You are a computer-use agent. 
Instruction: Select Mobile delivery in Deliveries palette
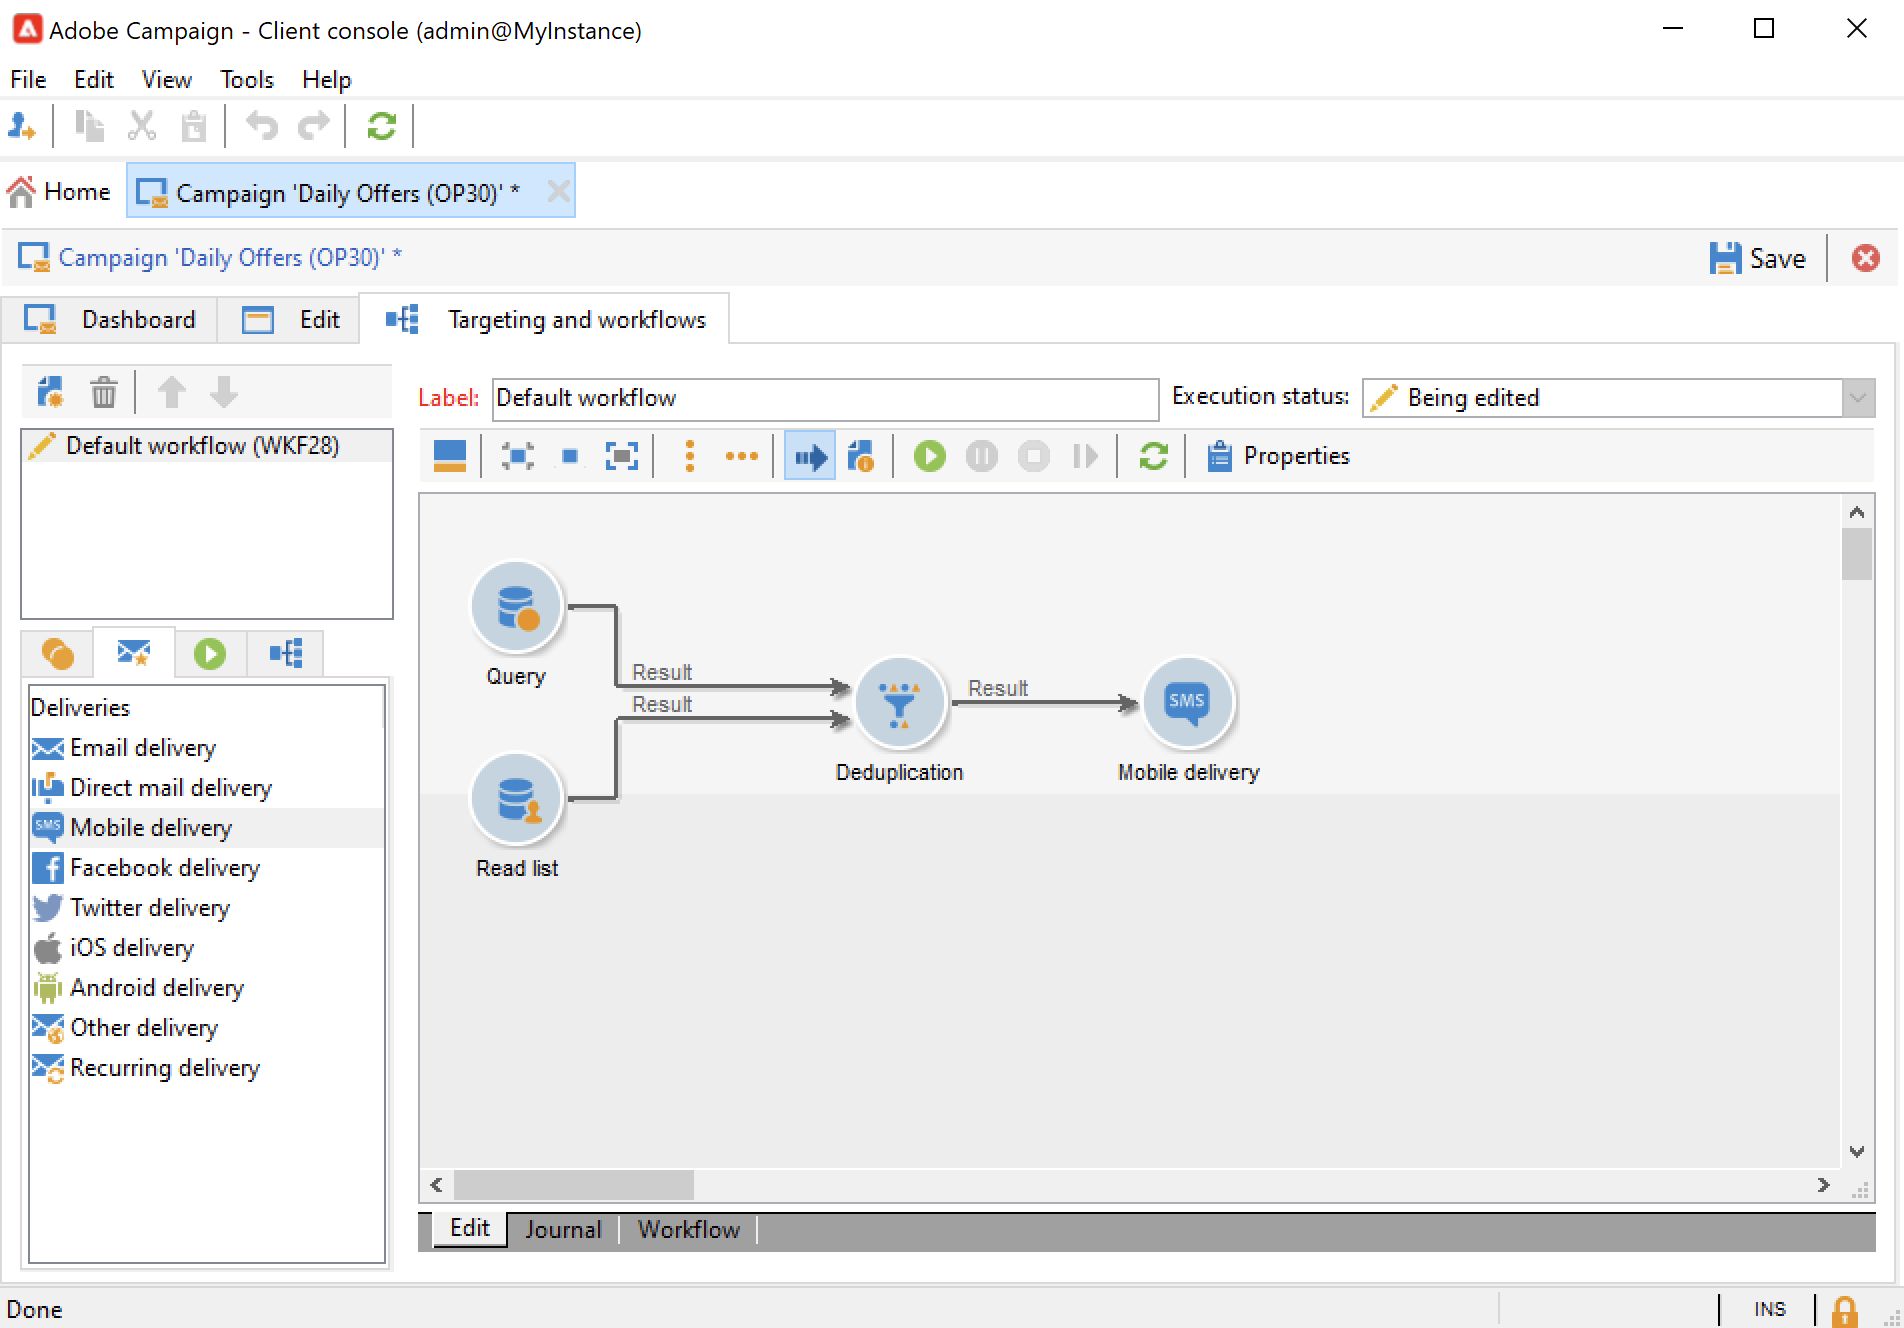click(x=207, y=828)
